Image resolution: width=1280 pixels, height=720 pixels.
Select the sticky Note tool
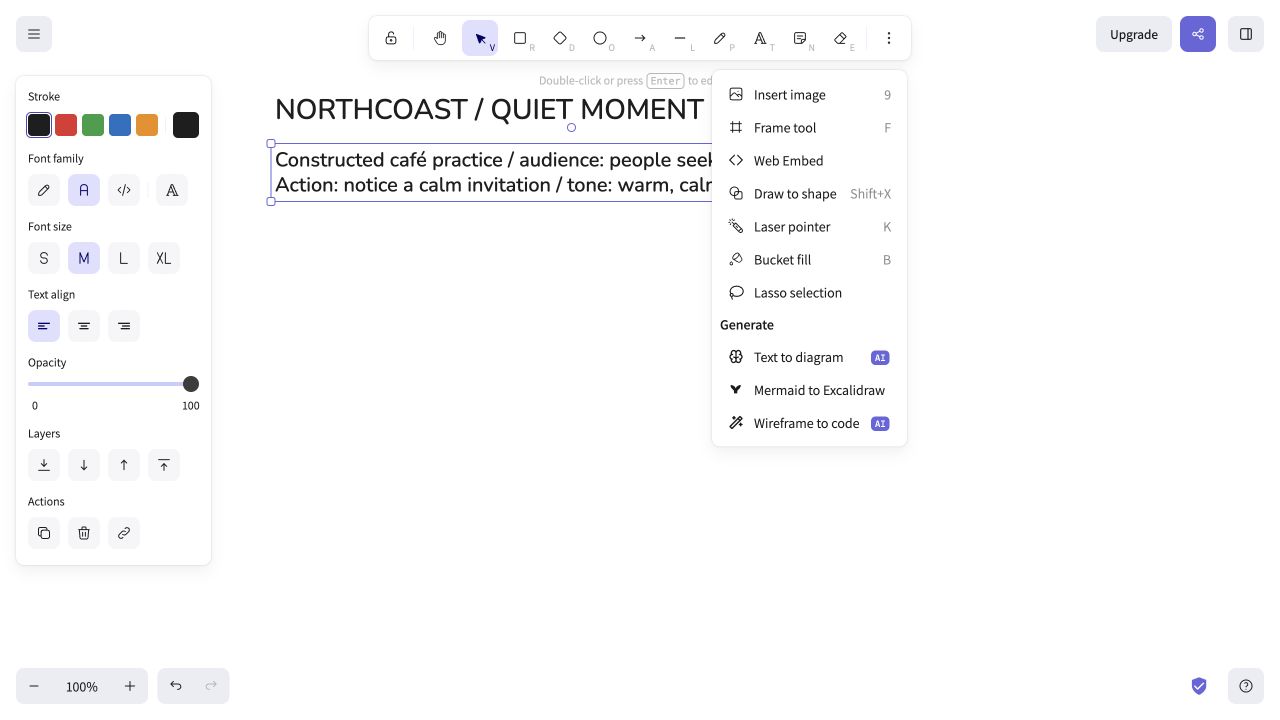pyautogui.click(x=800, y=38)
